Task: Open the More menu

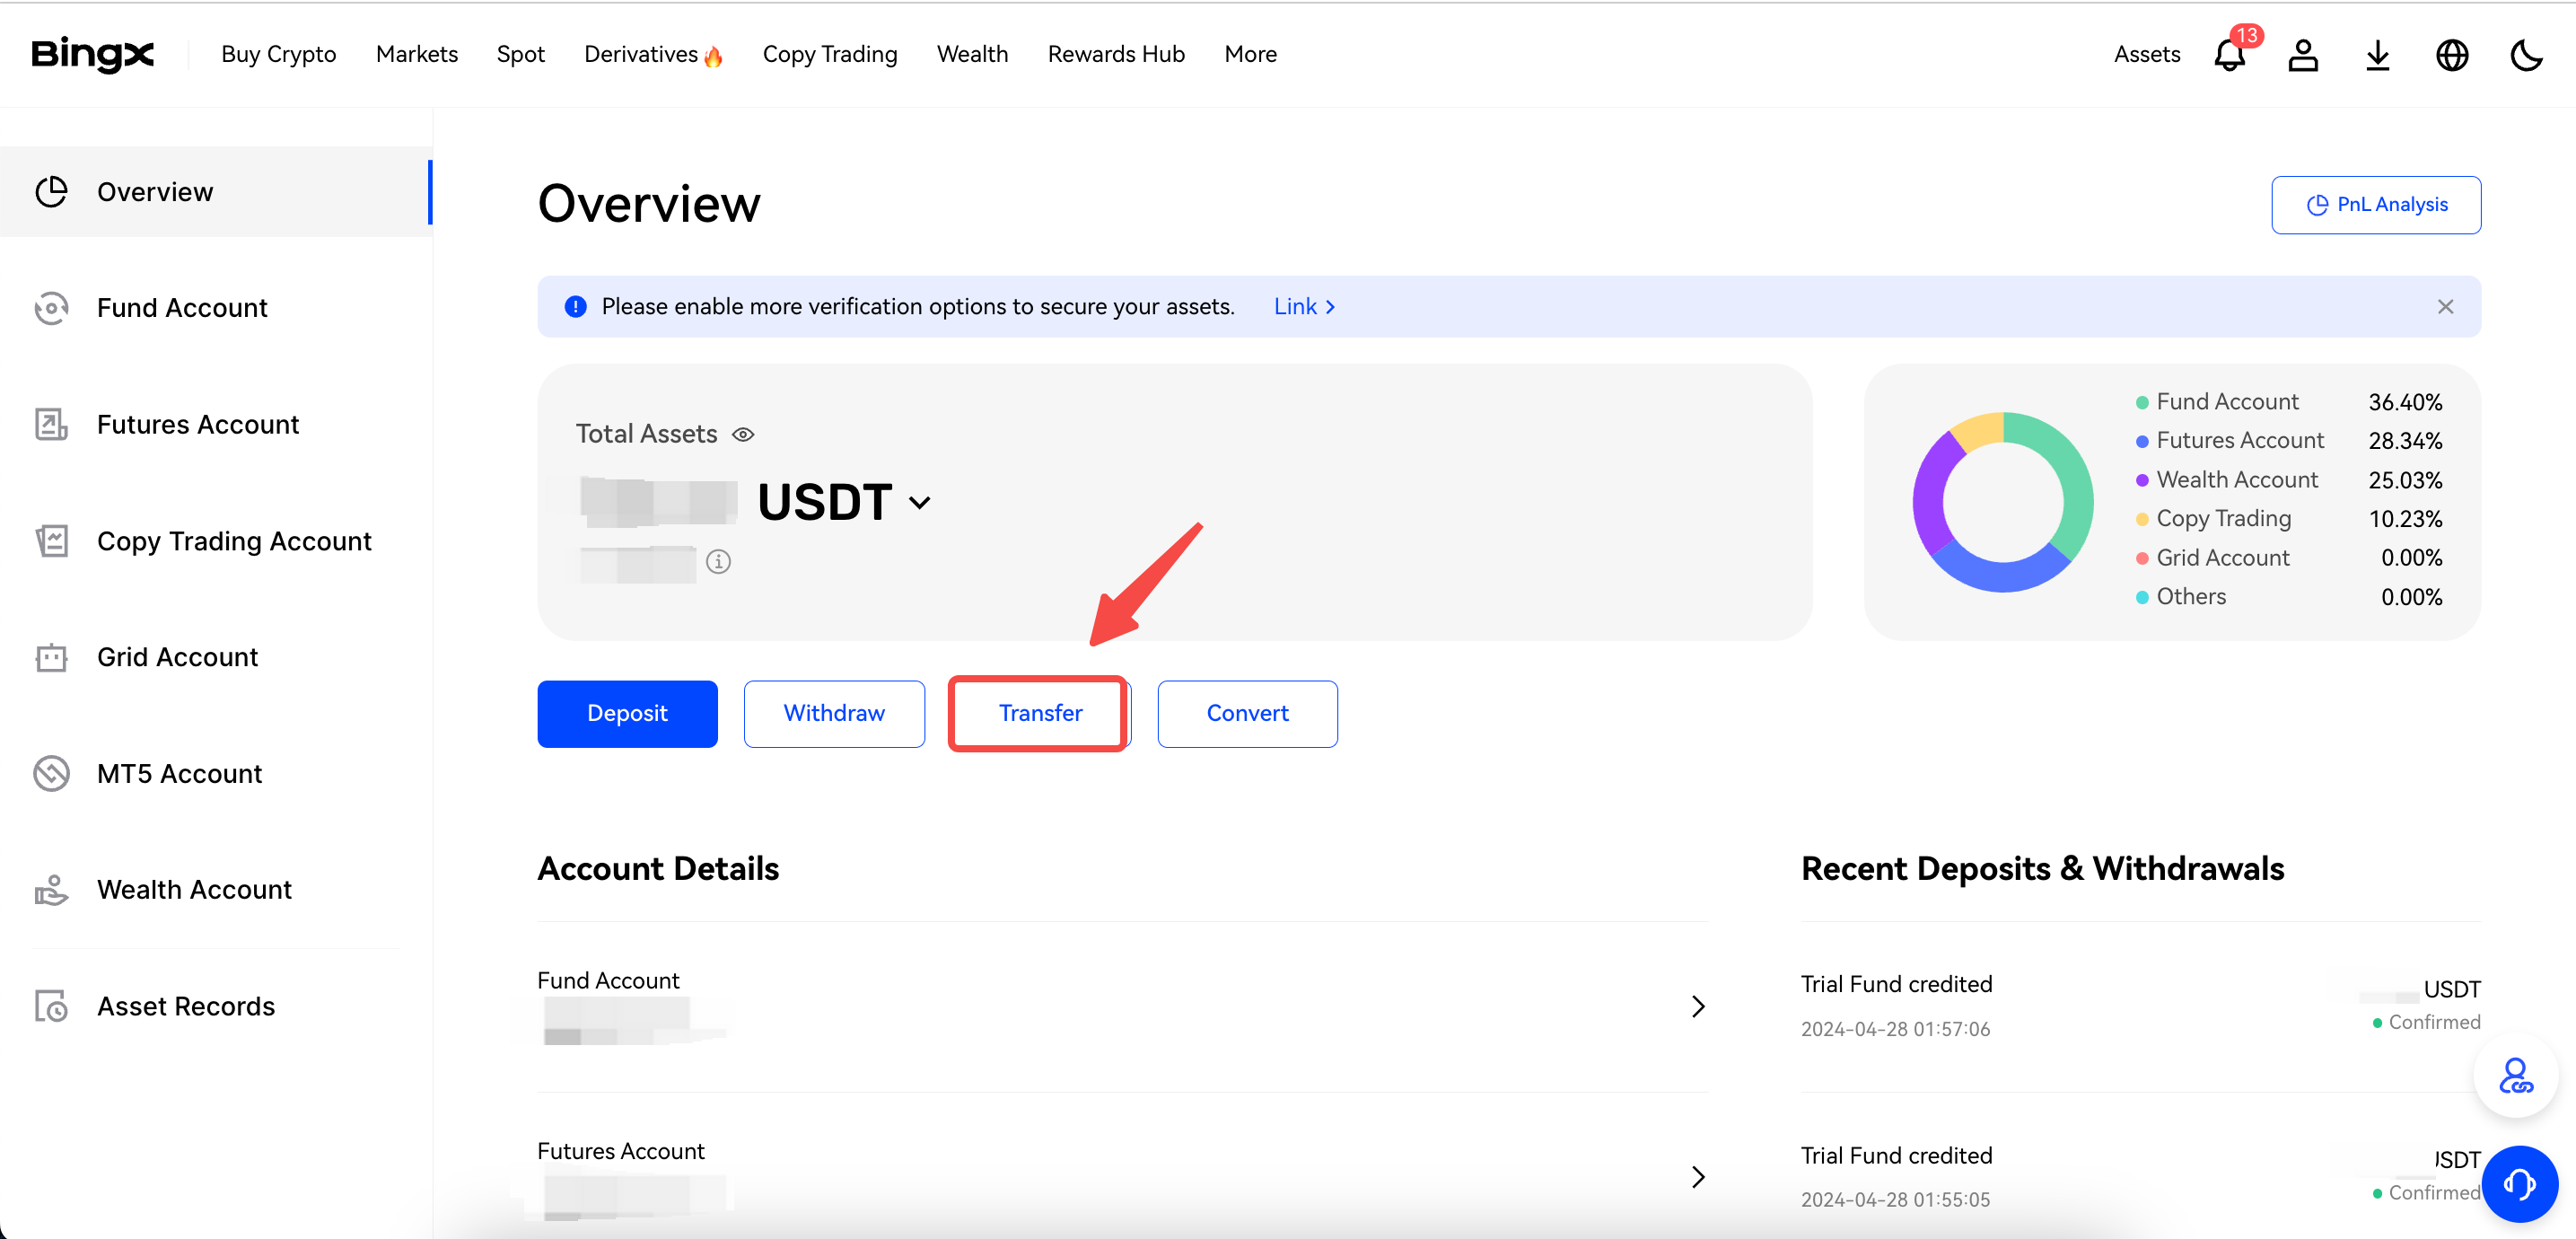Action: click(x=1250, y=54)
